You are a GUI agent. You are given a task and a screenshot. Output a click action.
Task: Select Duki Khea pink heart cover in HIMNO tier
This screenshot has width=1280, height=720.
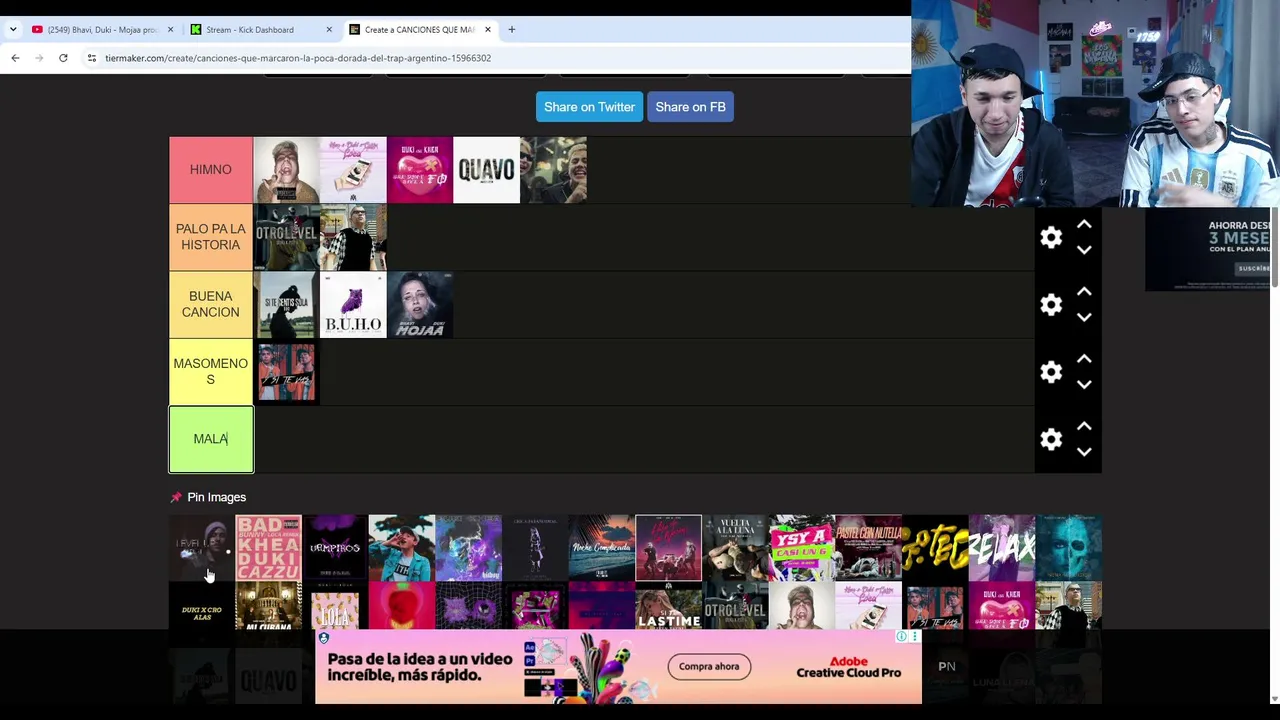420,170
